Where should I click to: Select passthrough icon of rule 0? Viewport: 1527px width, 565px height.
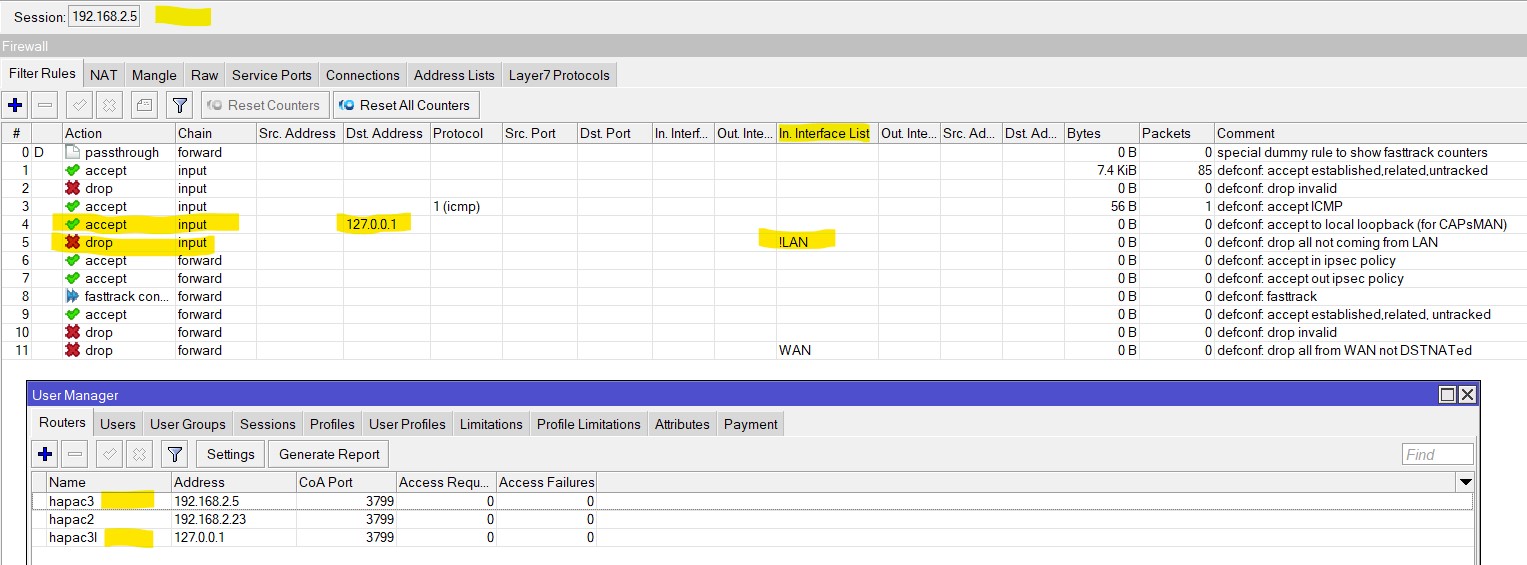point(72,152)
